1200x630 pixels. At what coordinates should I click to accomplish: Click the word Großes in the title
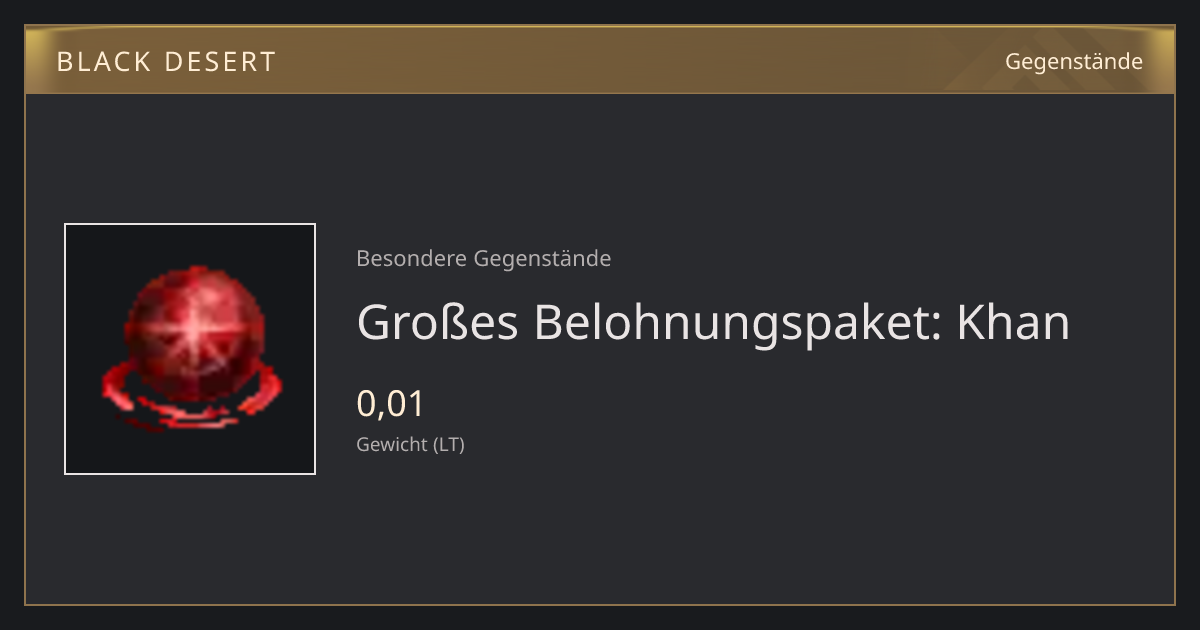click(x=437, y=322)
